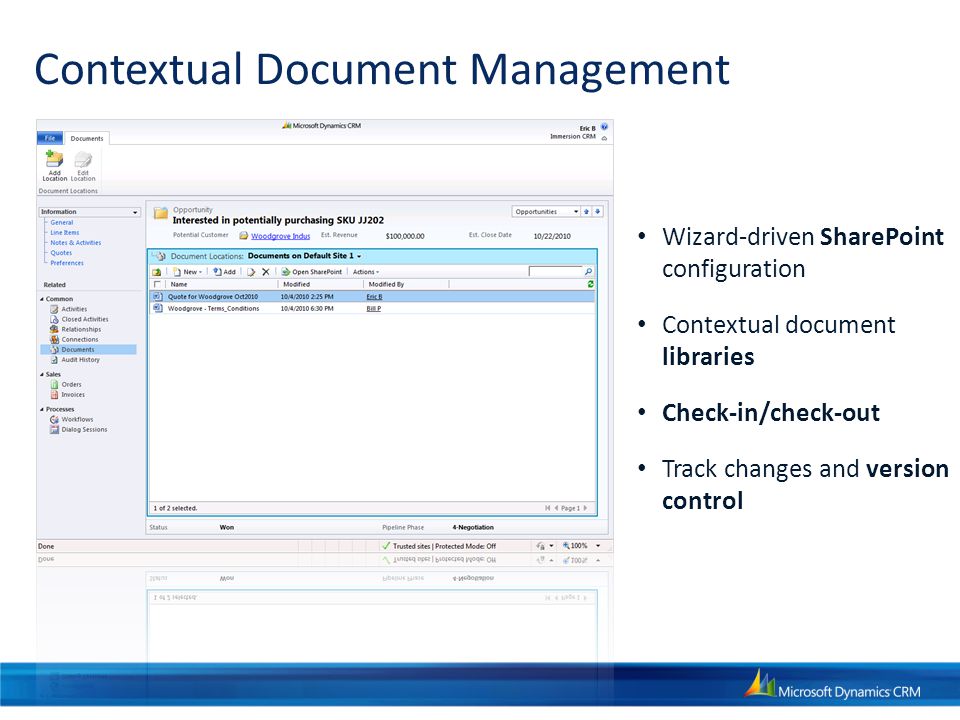The image size is (960, 720).
Task: Select the Woodgrove - Terms_Conditions row name
Action: (x=214, y=309)
